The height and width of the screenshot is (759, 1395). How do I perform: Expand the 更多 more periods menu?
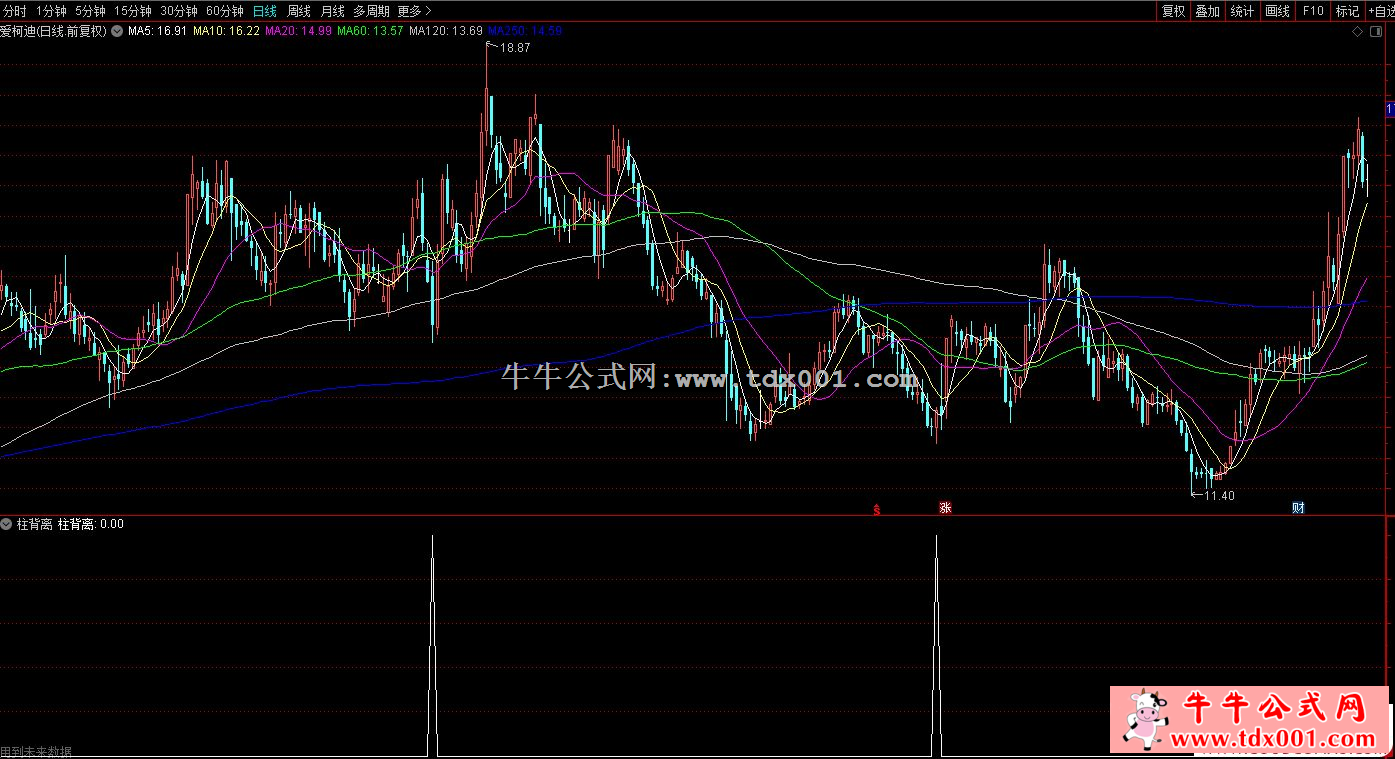pyautogui.click(x=414, y=11)
